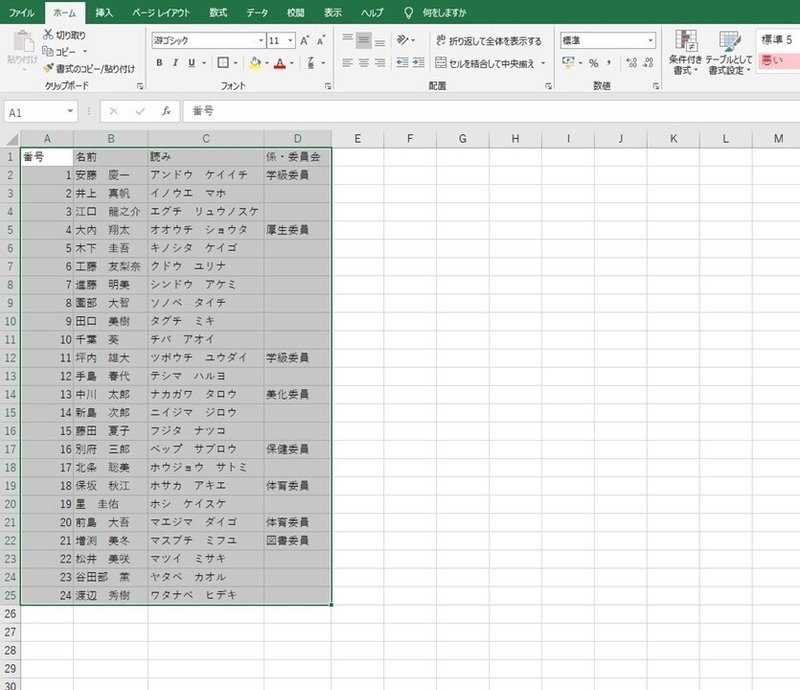800x690 pixels.
Task: Select the 悪い cell style swatch
Action: tap(779, 61)
